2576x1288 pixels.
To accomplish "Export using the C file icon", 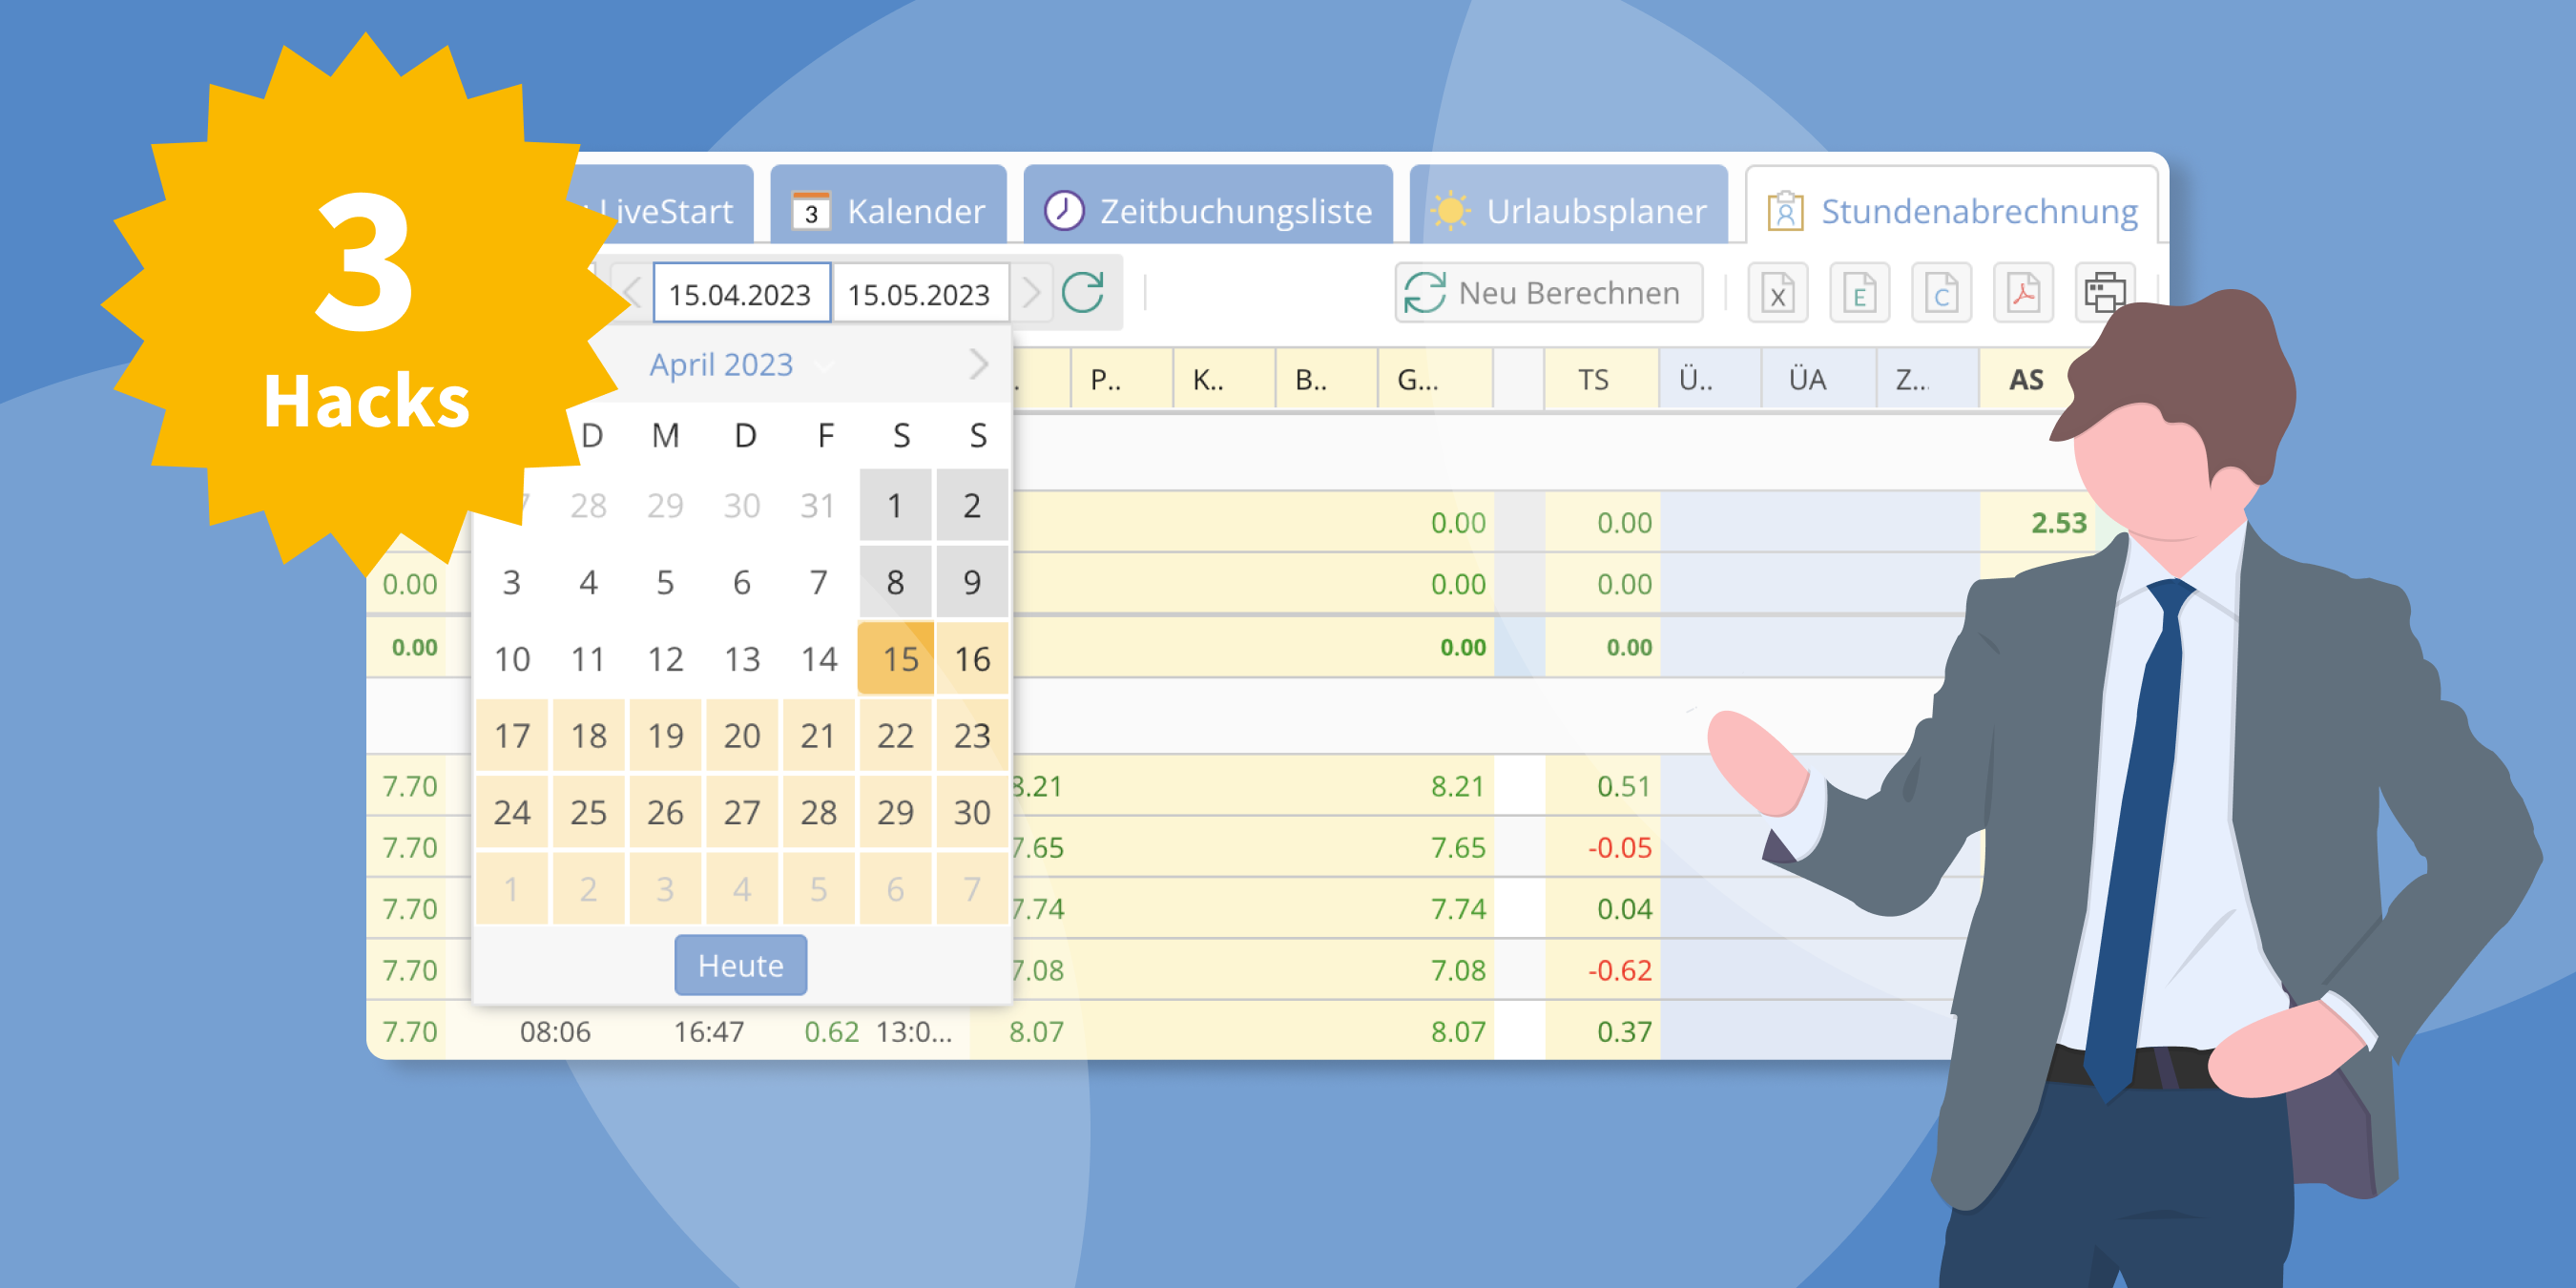I will 1941,293.
